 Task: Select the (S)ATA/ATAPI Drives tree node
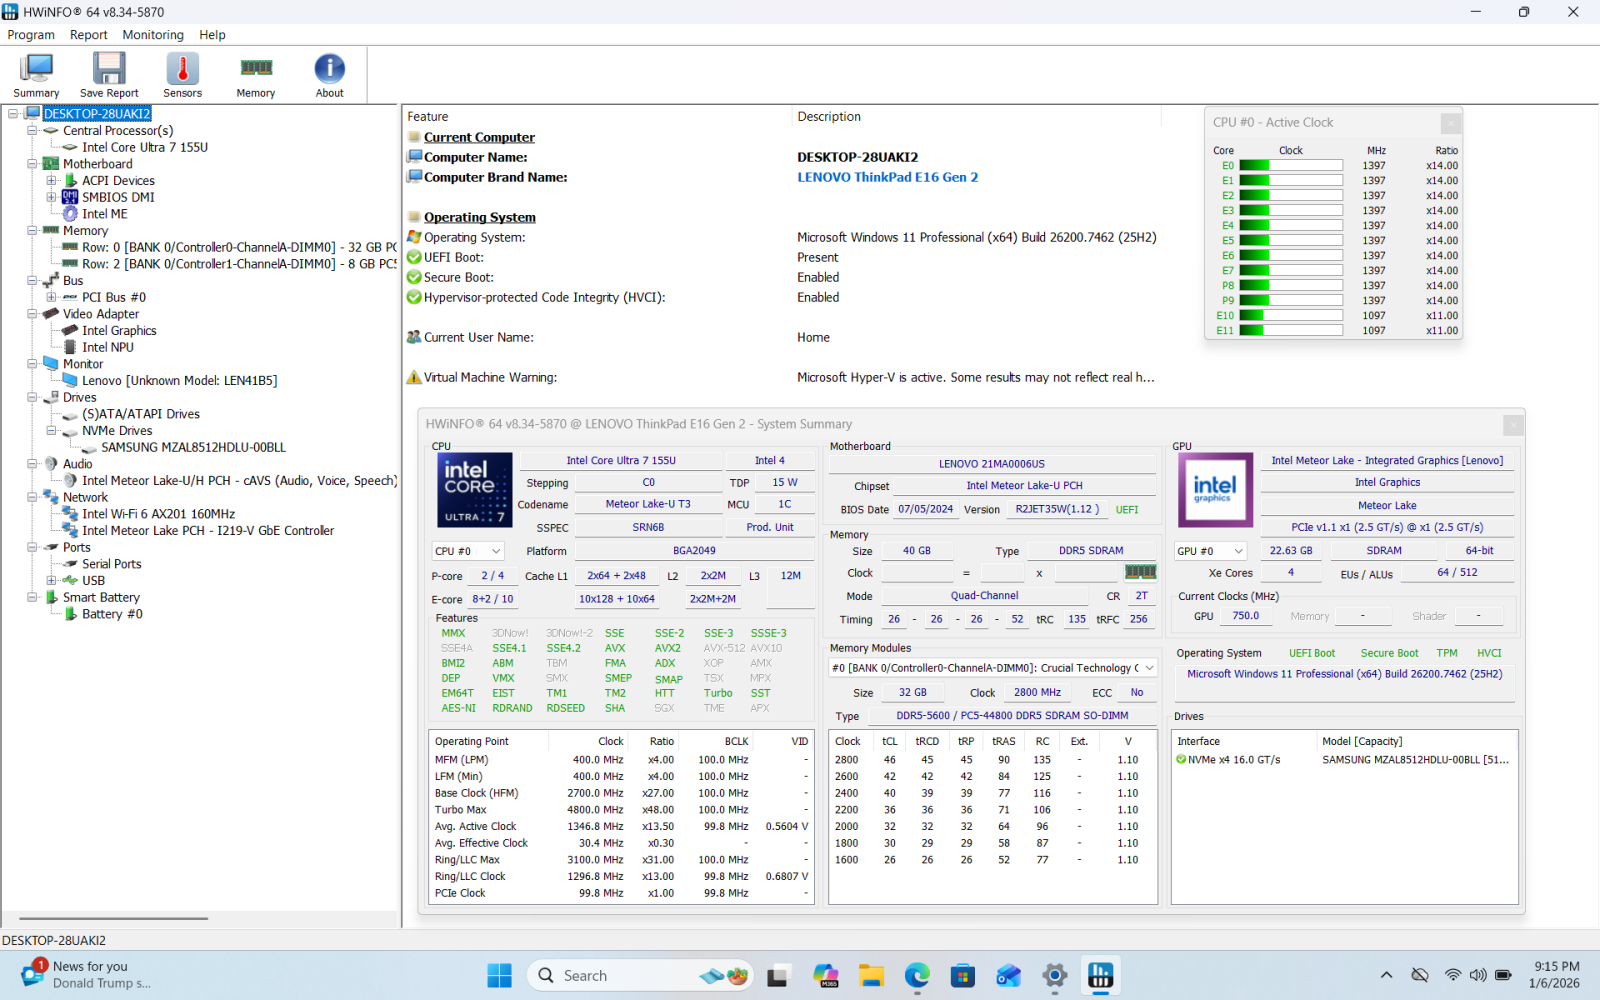141,414
